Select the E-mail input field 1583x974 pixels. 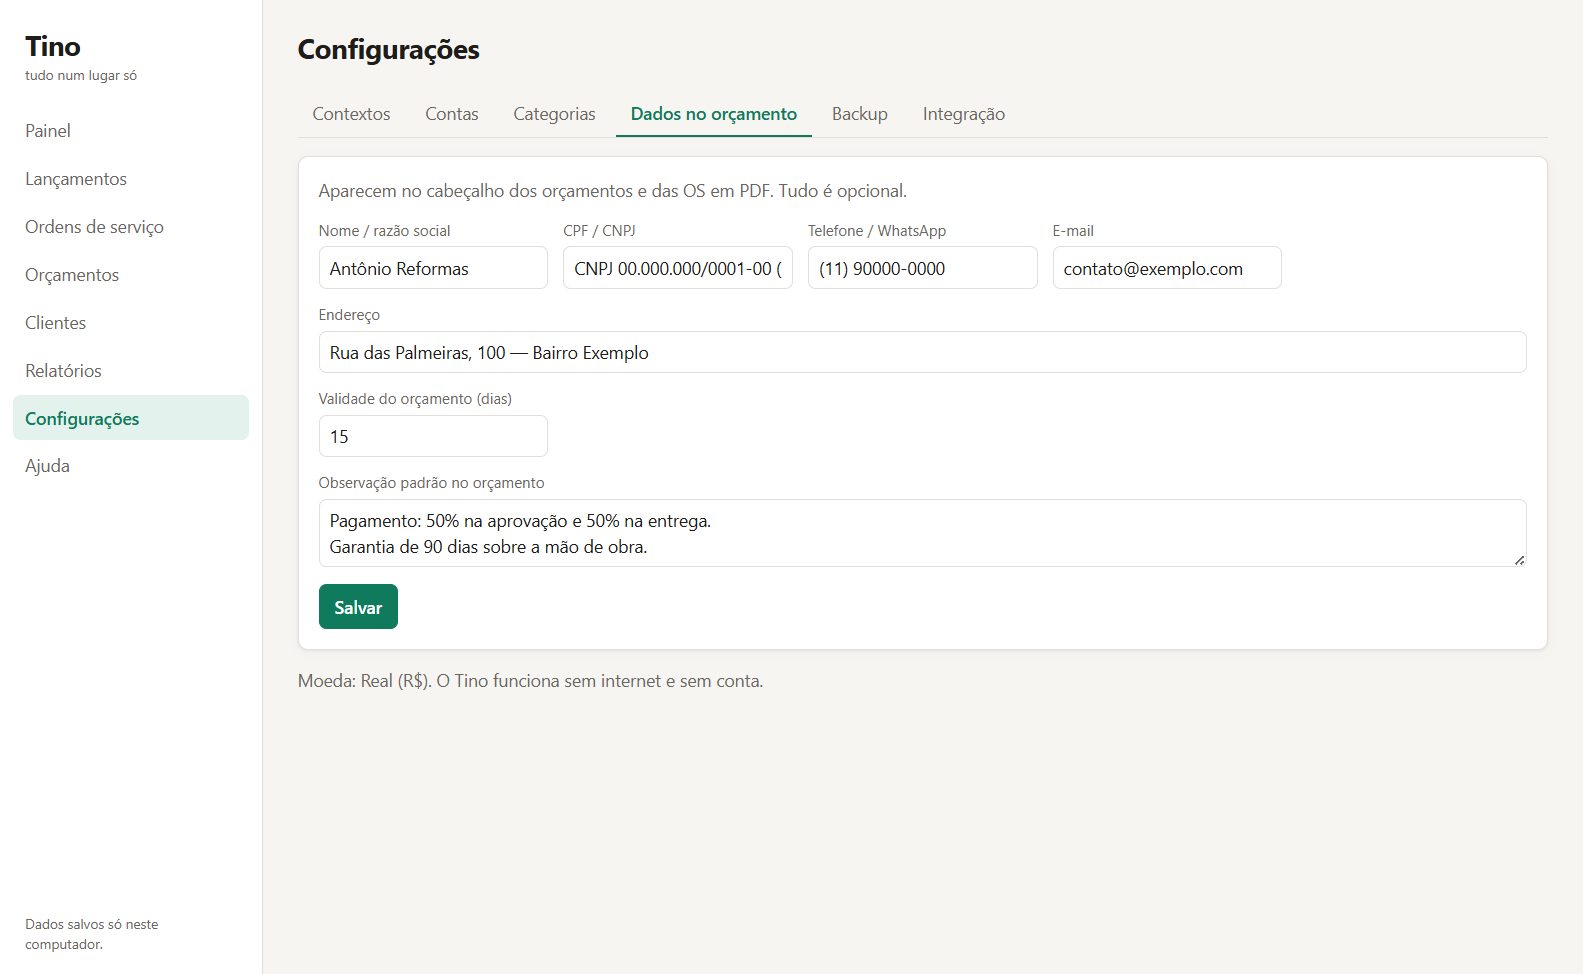pyautogui.click(x=1167, y=268)
